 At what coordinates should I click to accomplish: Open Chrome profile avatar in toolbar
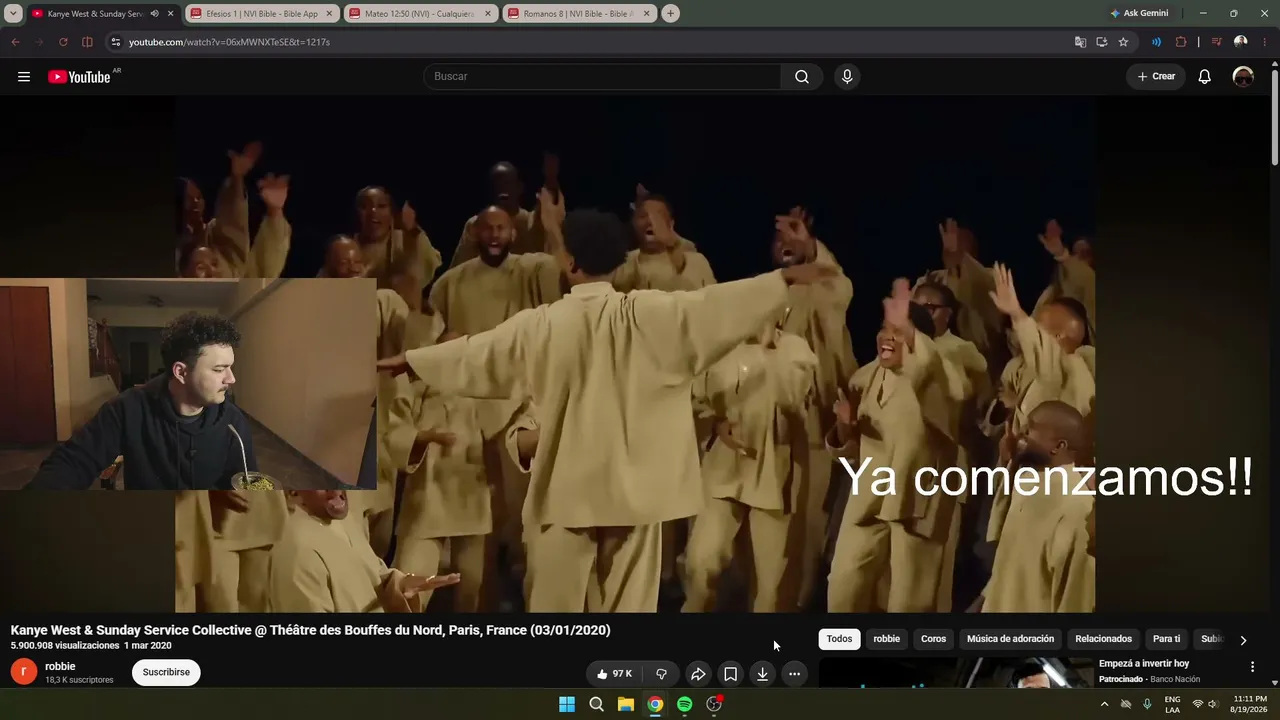tap(1241, 42)
